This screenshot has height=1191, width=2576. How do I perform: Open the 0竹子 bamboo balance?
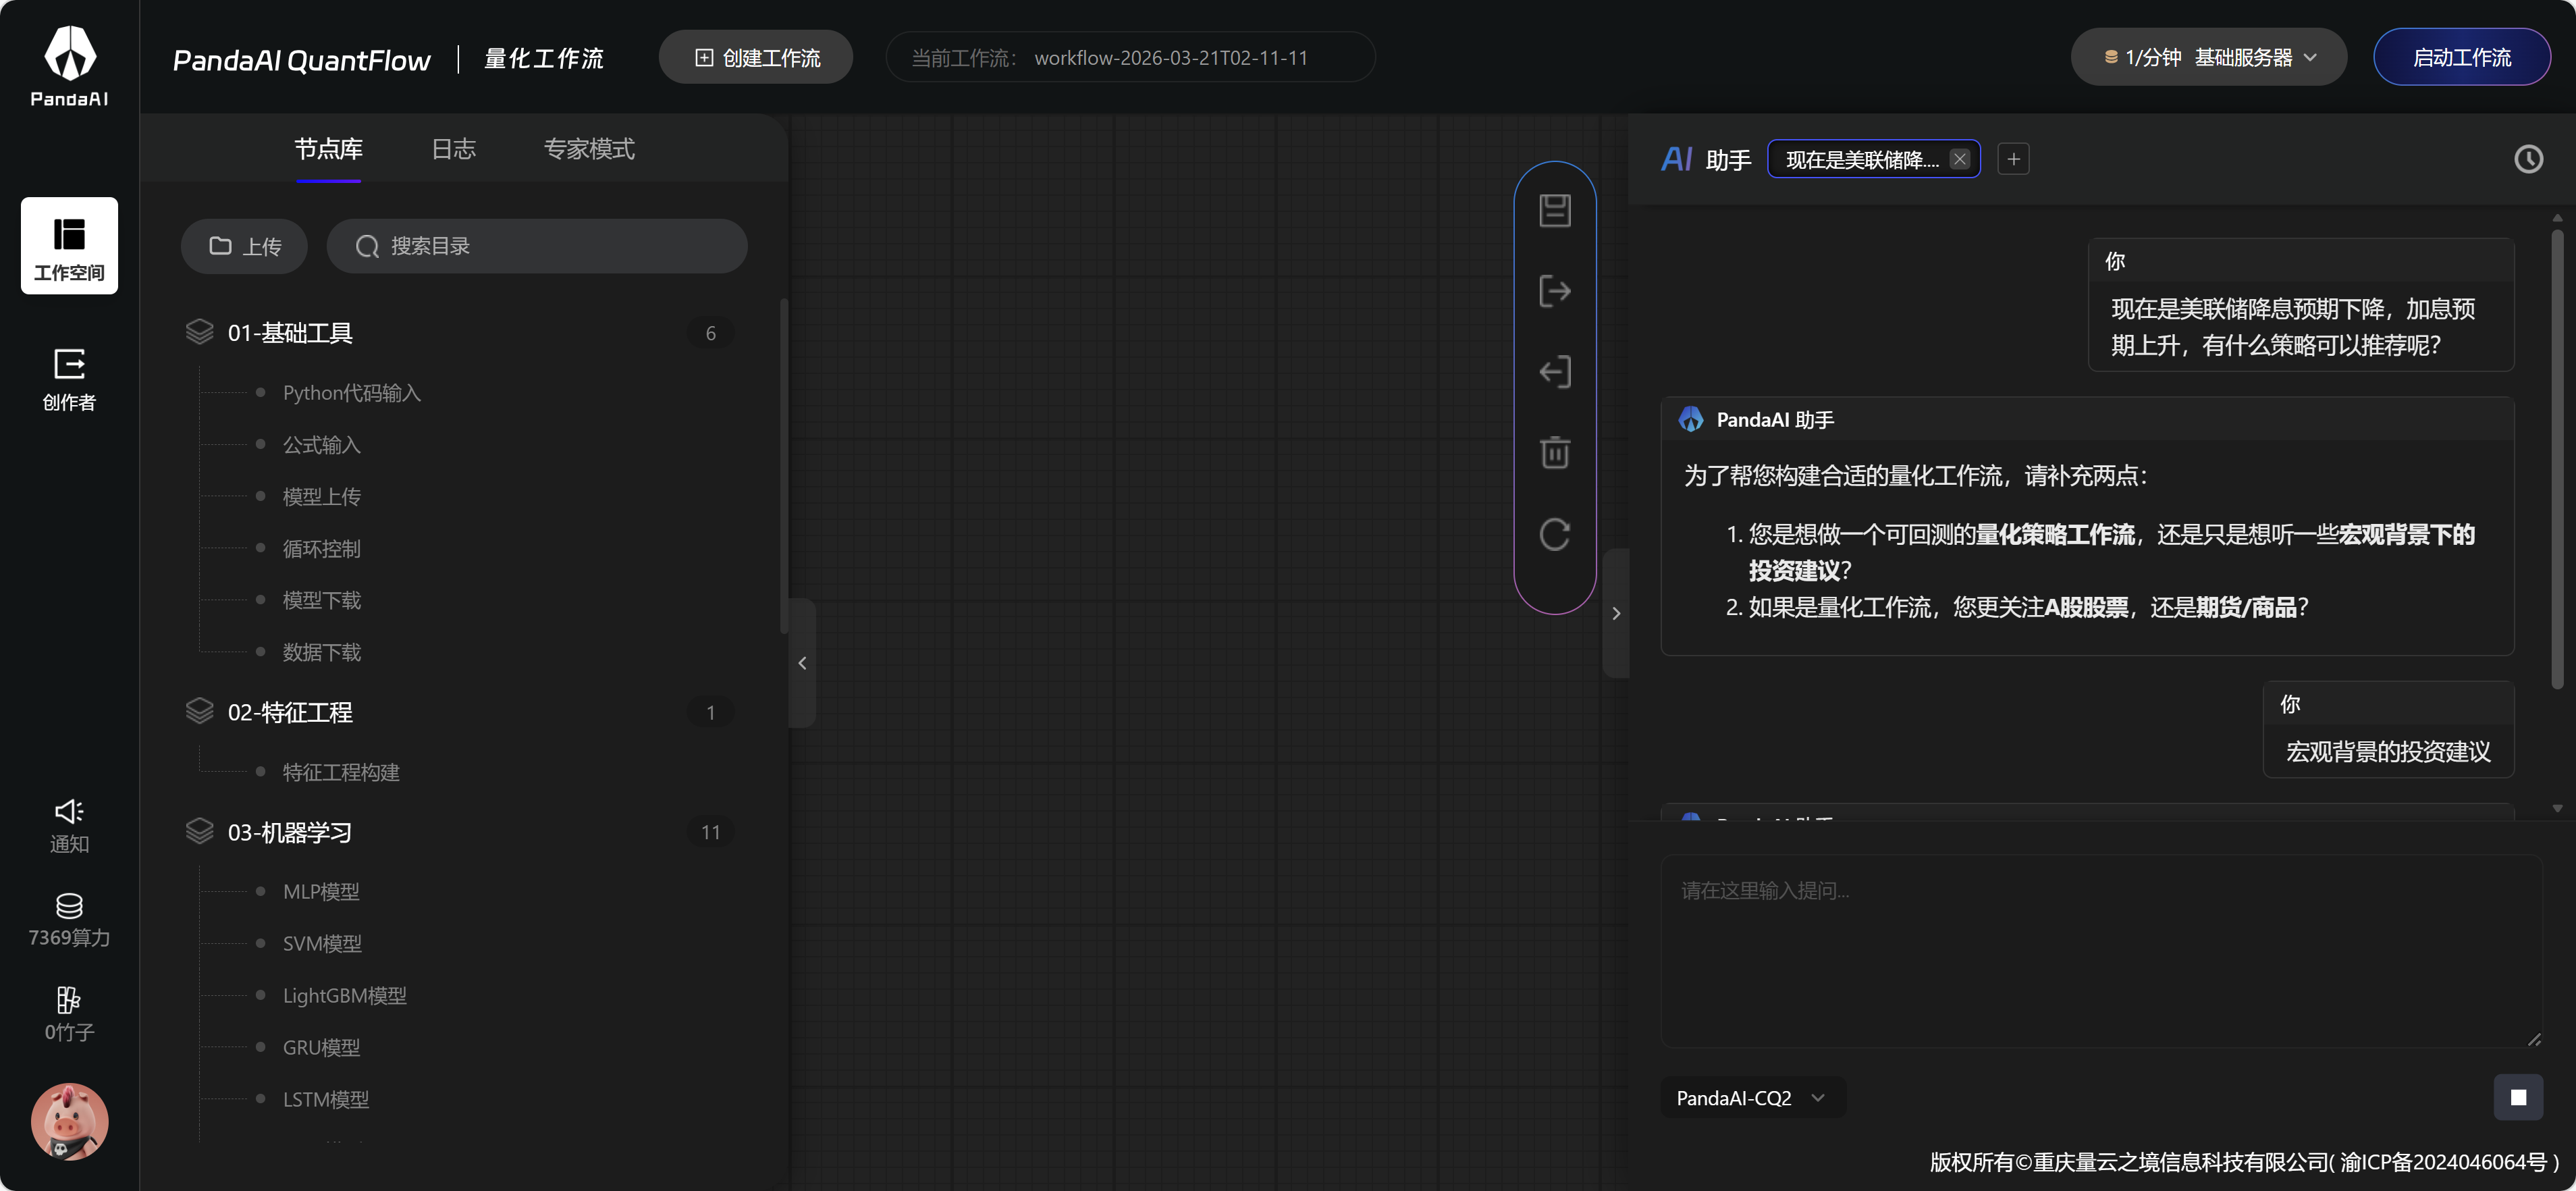69,1014
